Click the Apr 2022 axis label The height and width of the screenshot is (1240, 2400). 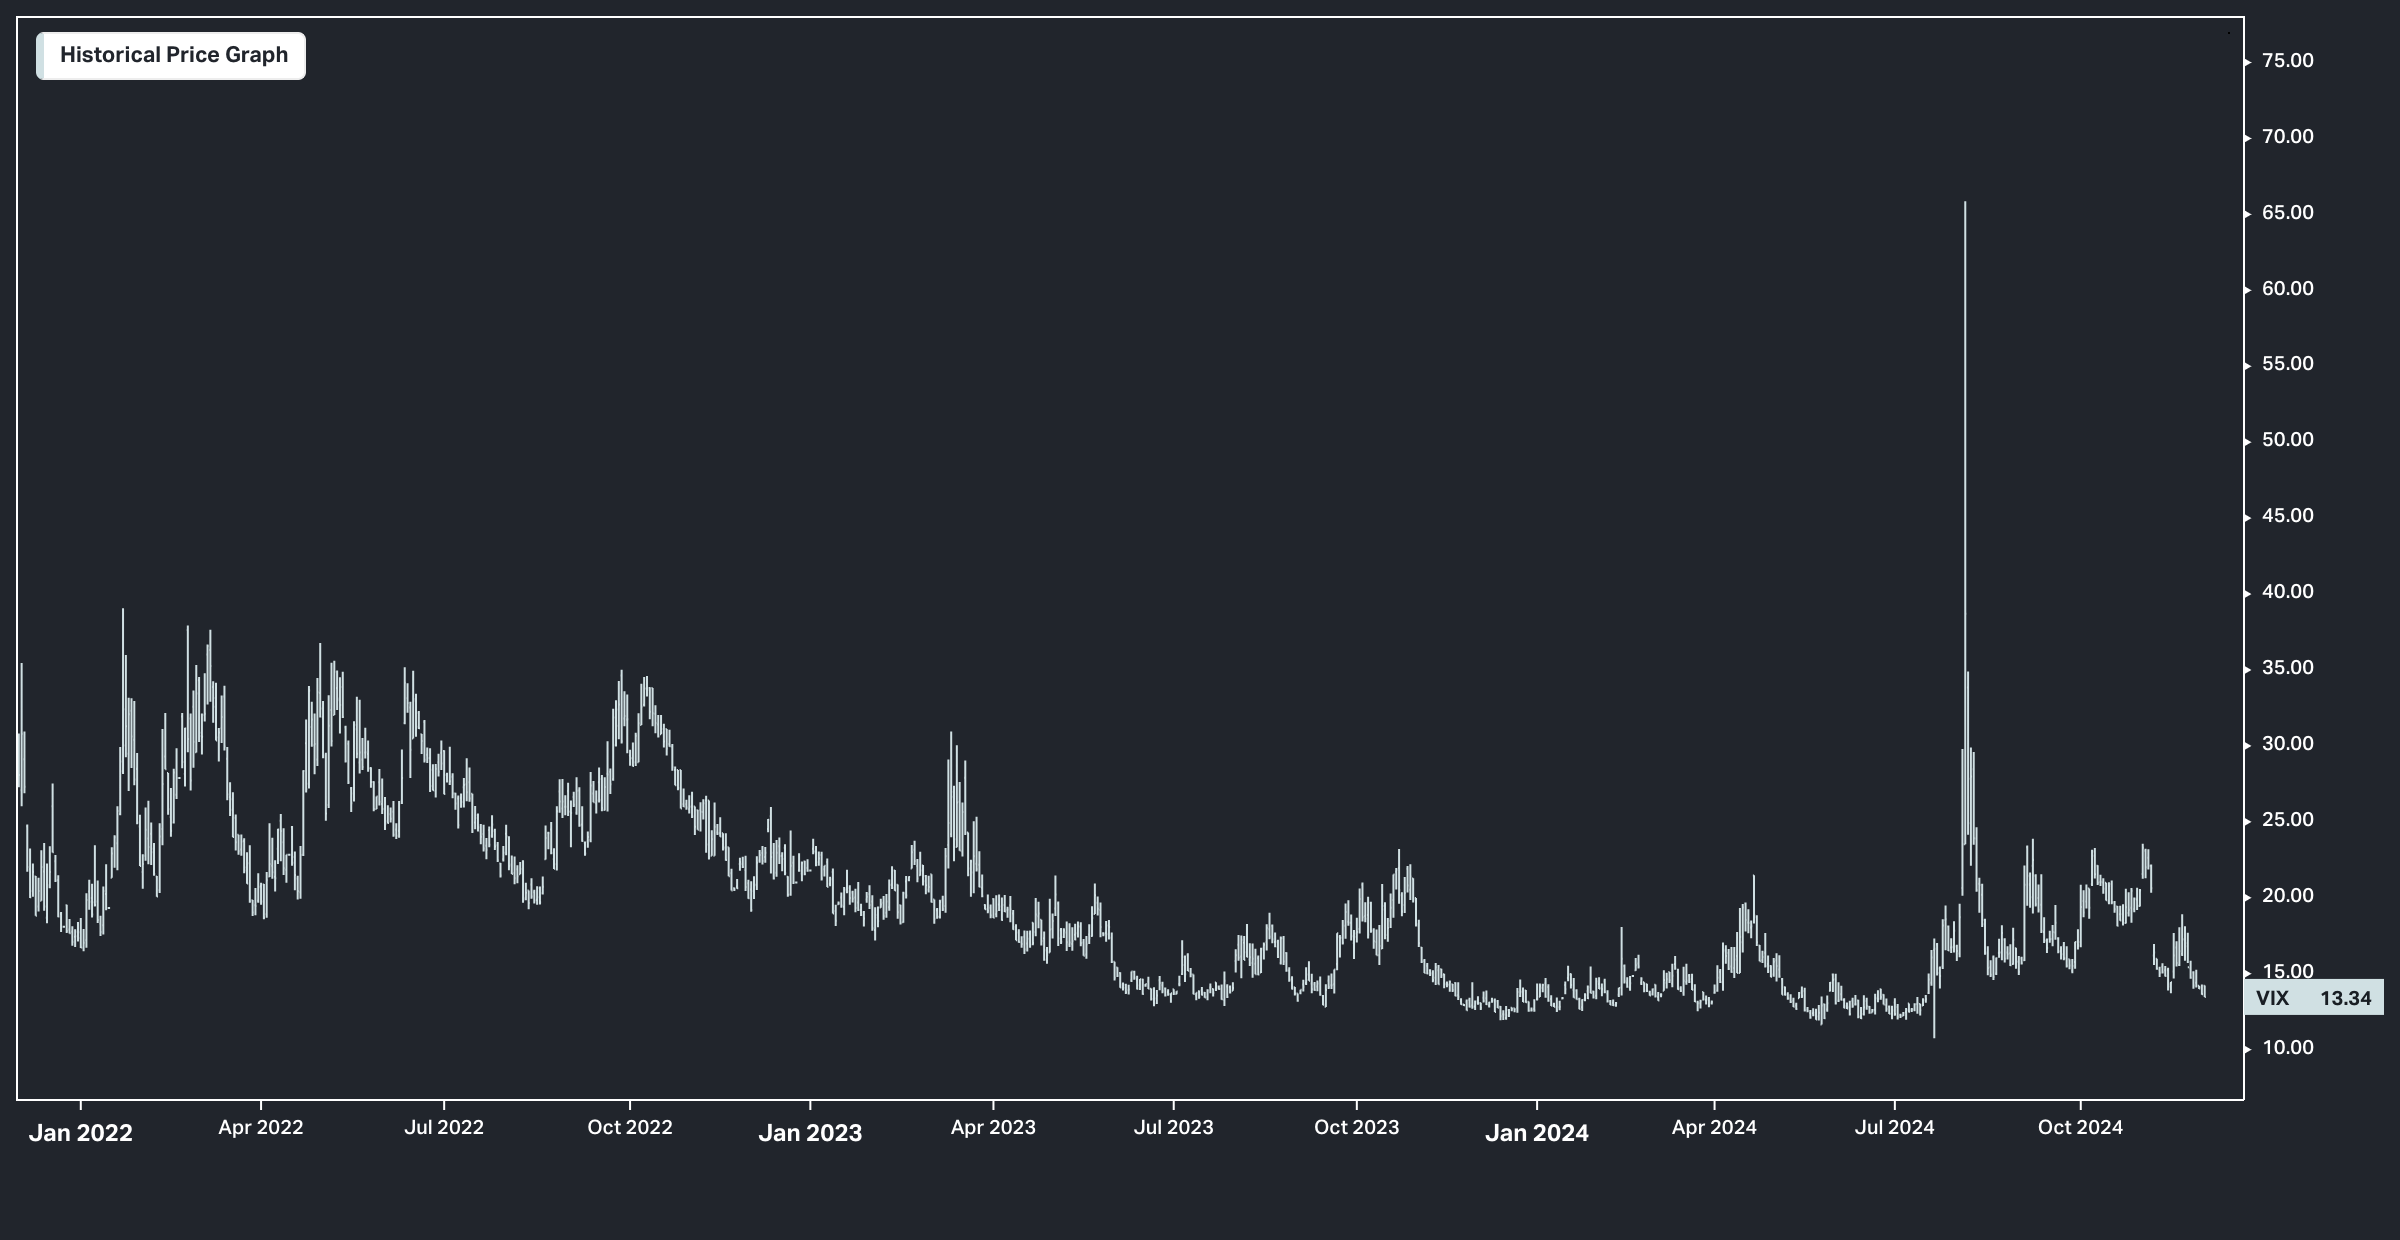click(261, 1128)
